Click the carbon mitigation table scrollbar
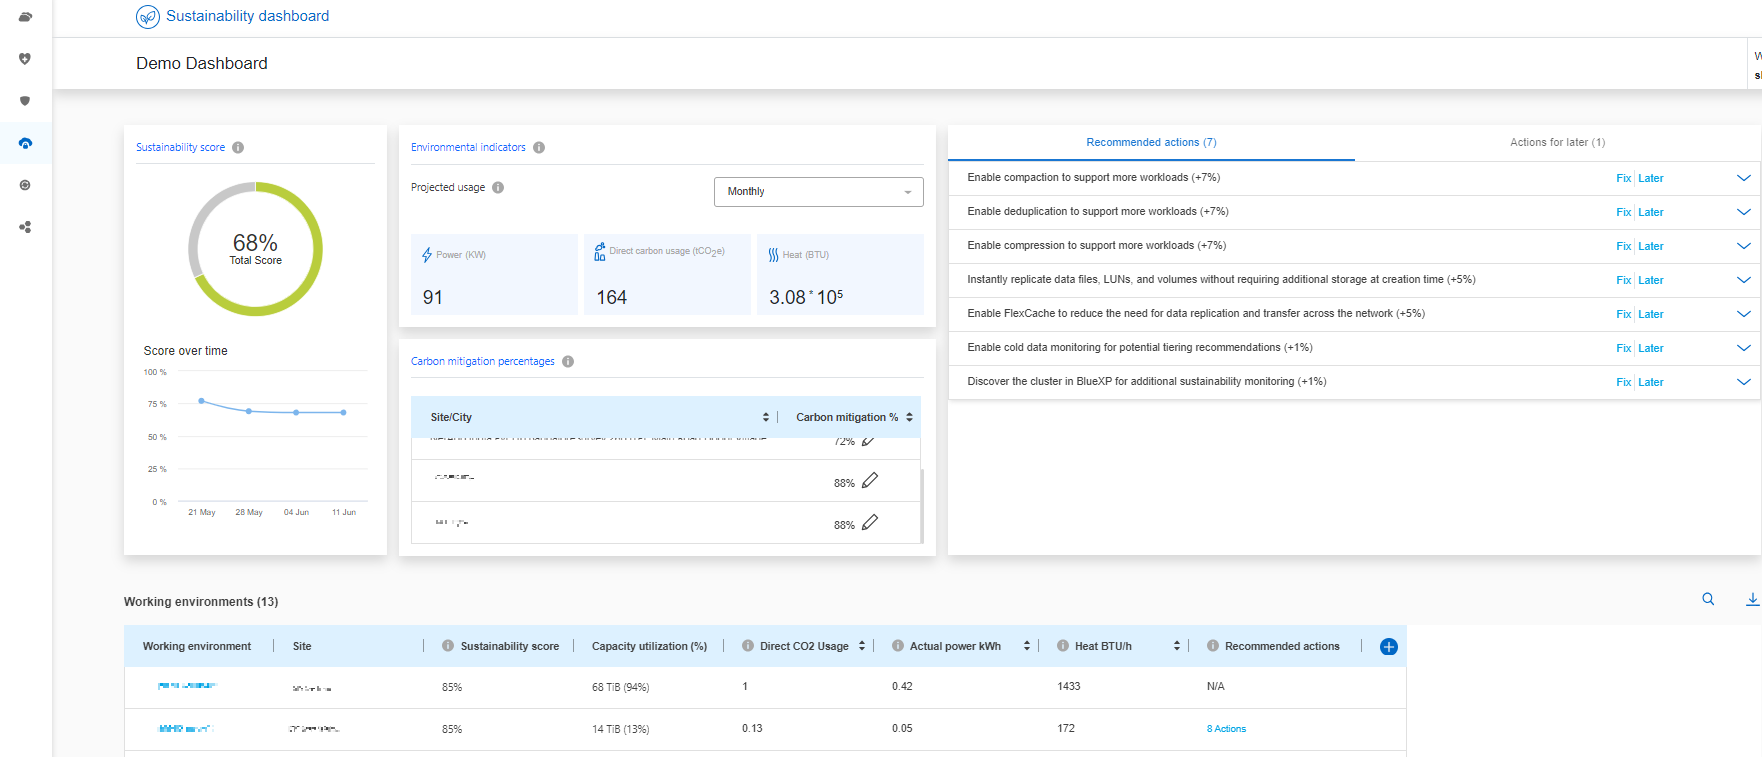Viewport: 1762px width, 757px height. (x=921, y=505)
